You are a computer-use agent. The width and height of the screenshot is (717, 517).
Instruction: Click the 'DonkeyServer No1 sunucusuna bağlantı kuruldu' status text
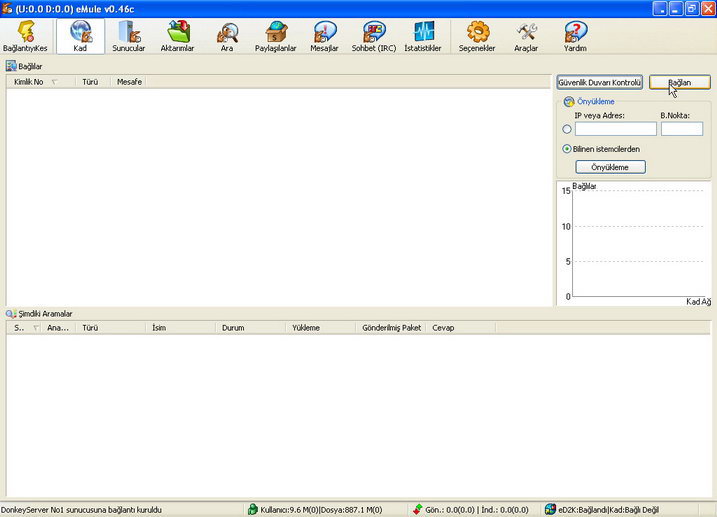pyautogui.click(x=81, y=510)
